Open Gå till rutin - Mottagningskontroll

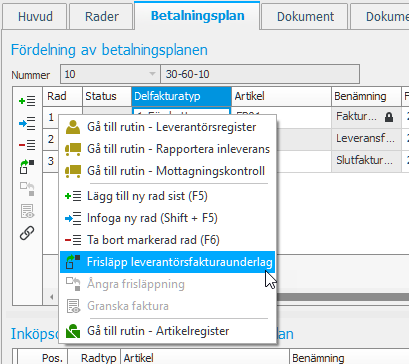point(168,171)
